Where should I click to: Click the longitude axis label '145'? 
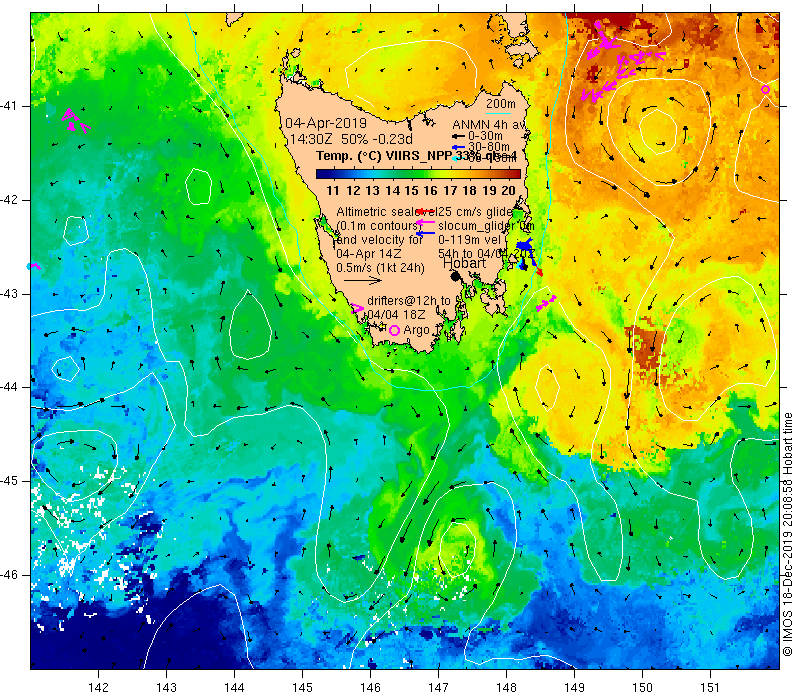coord(303,687)
